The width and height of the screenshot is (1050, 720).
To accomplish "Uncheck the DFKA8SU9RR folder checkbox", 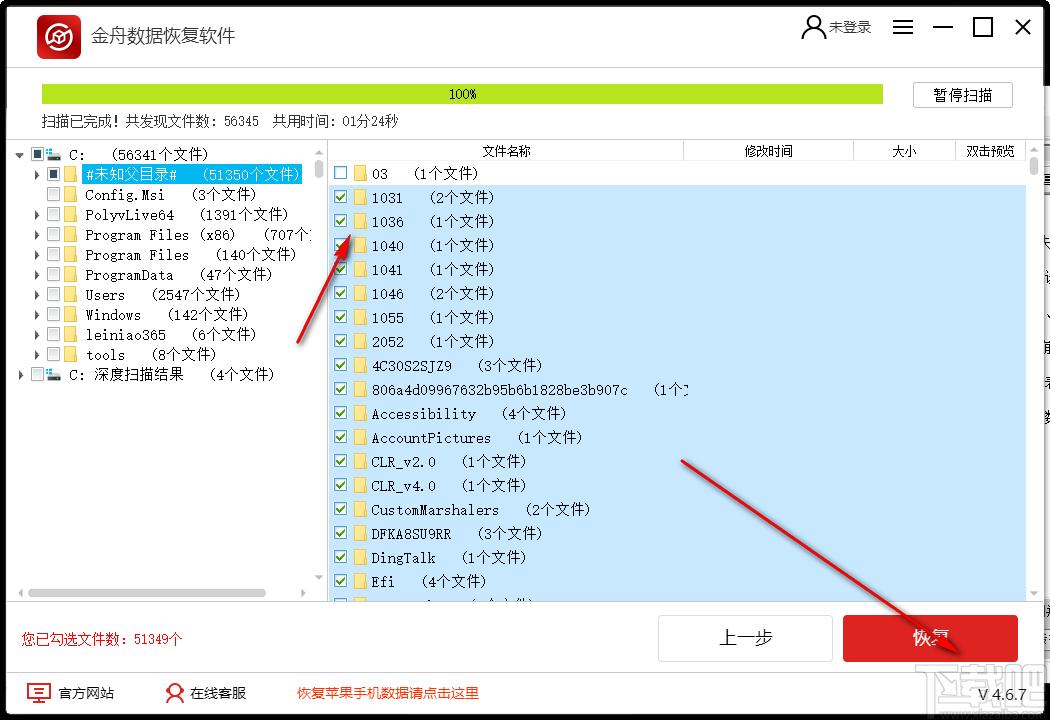I will [341, 533].
